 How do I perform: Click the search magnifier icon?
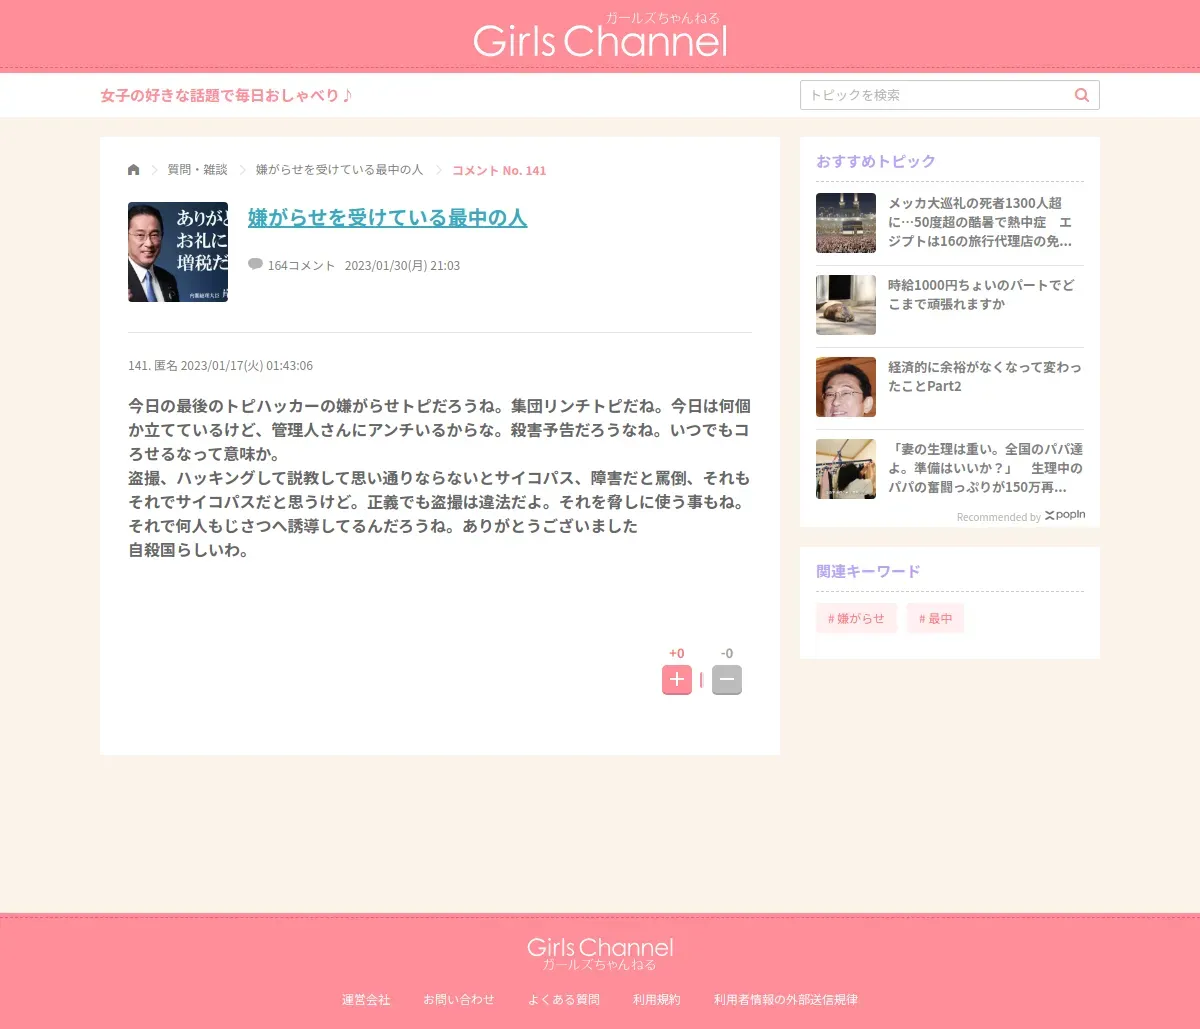(1081, 95)
